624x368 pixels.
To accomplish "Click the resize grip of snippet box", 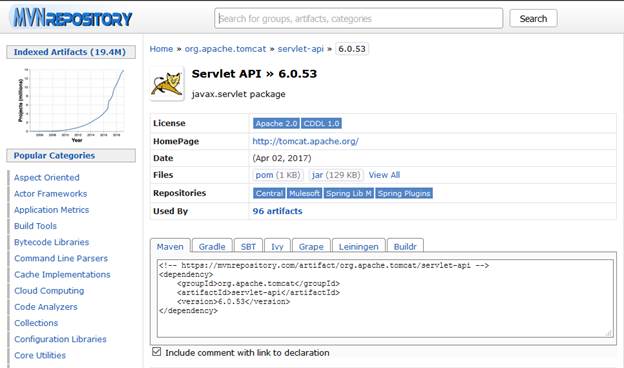I will tap(609, 333).
